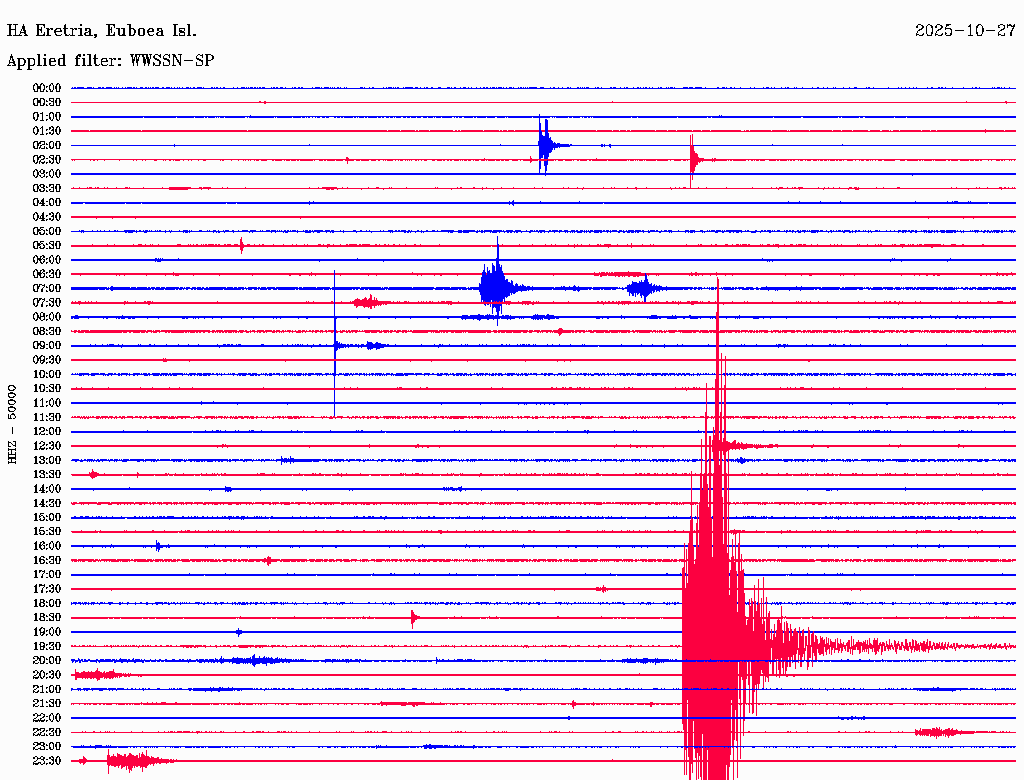Select the 18:00 time label
Image resolution: width=1024 pixels, height=780 pixels.
click(x=47, y=603)
